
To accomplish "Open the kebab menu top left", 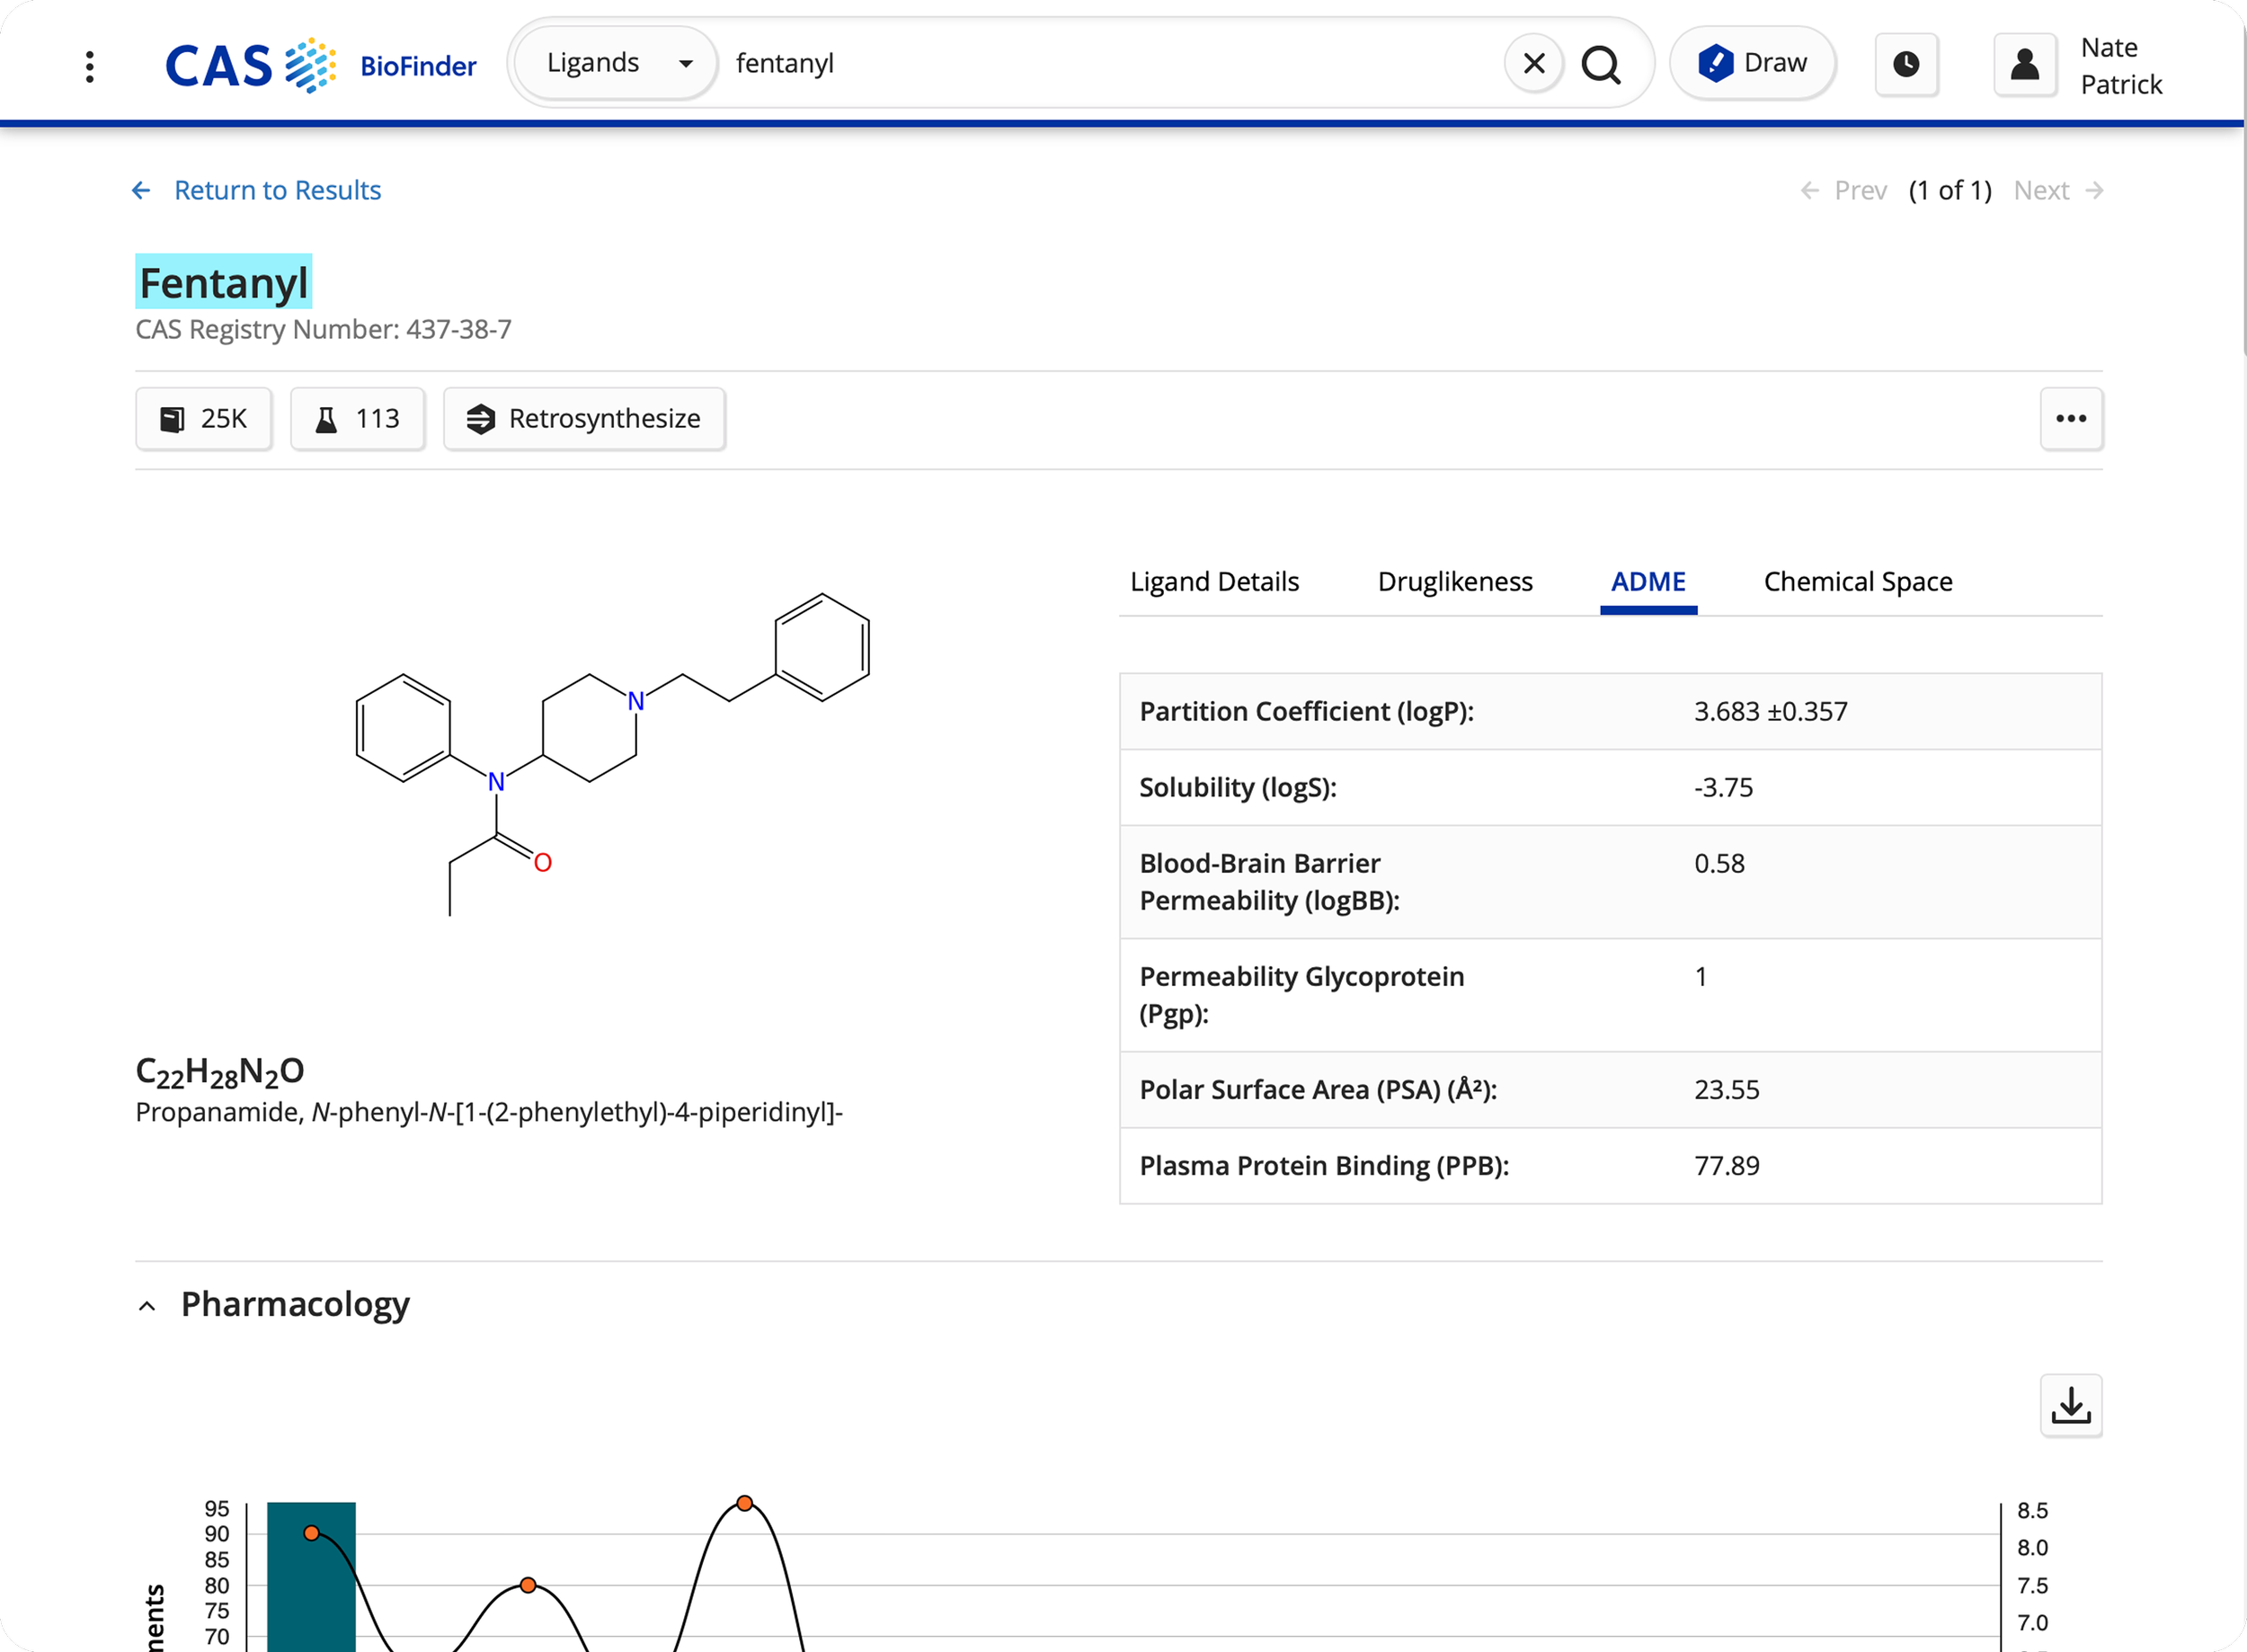I will point(89,66).
